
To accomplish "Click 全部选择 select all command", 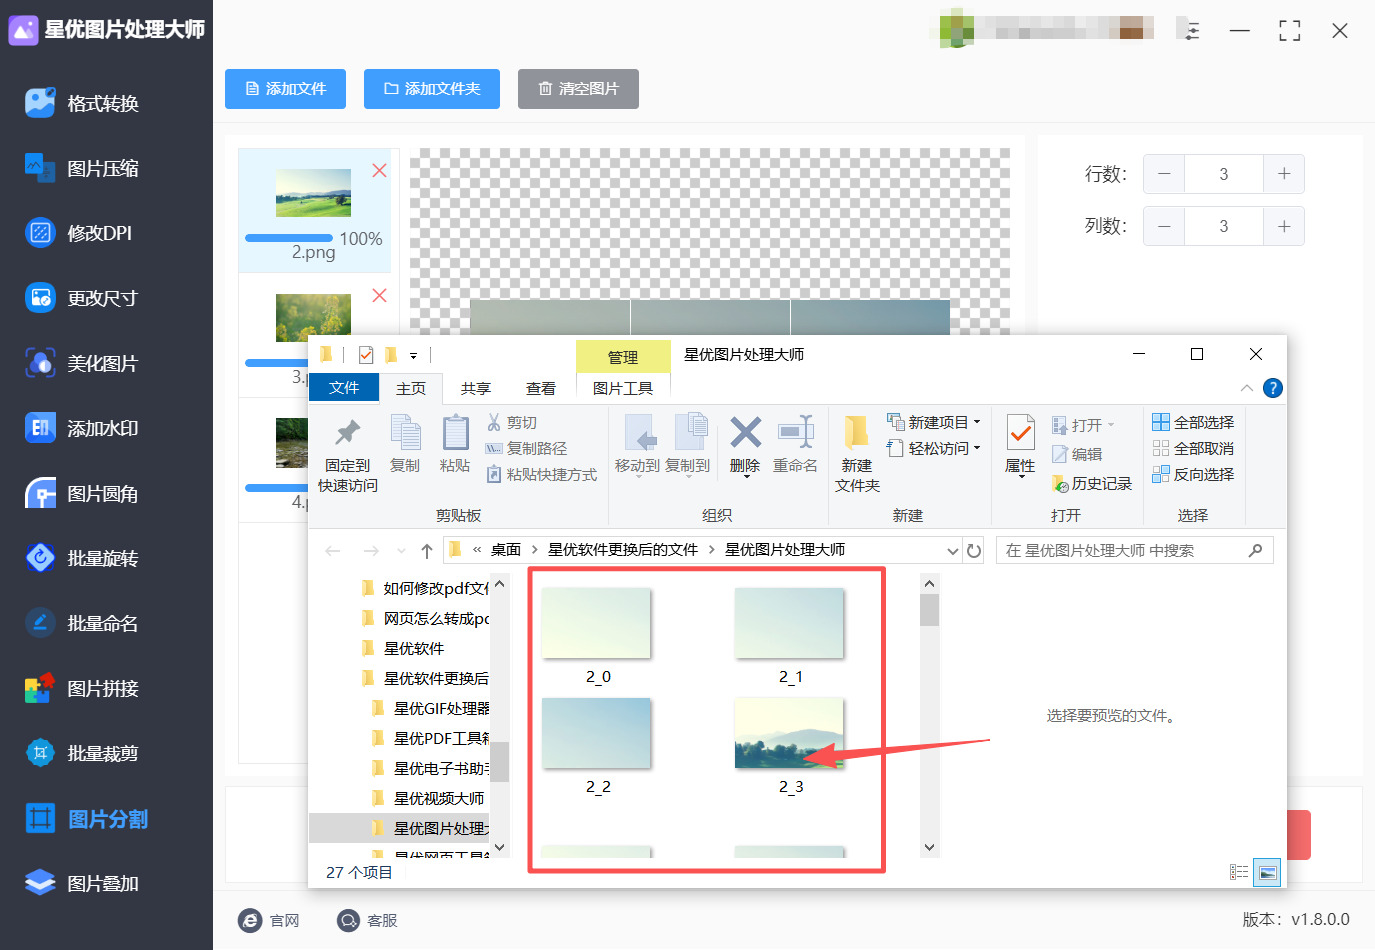I will click(x=1193, y=423).
